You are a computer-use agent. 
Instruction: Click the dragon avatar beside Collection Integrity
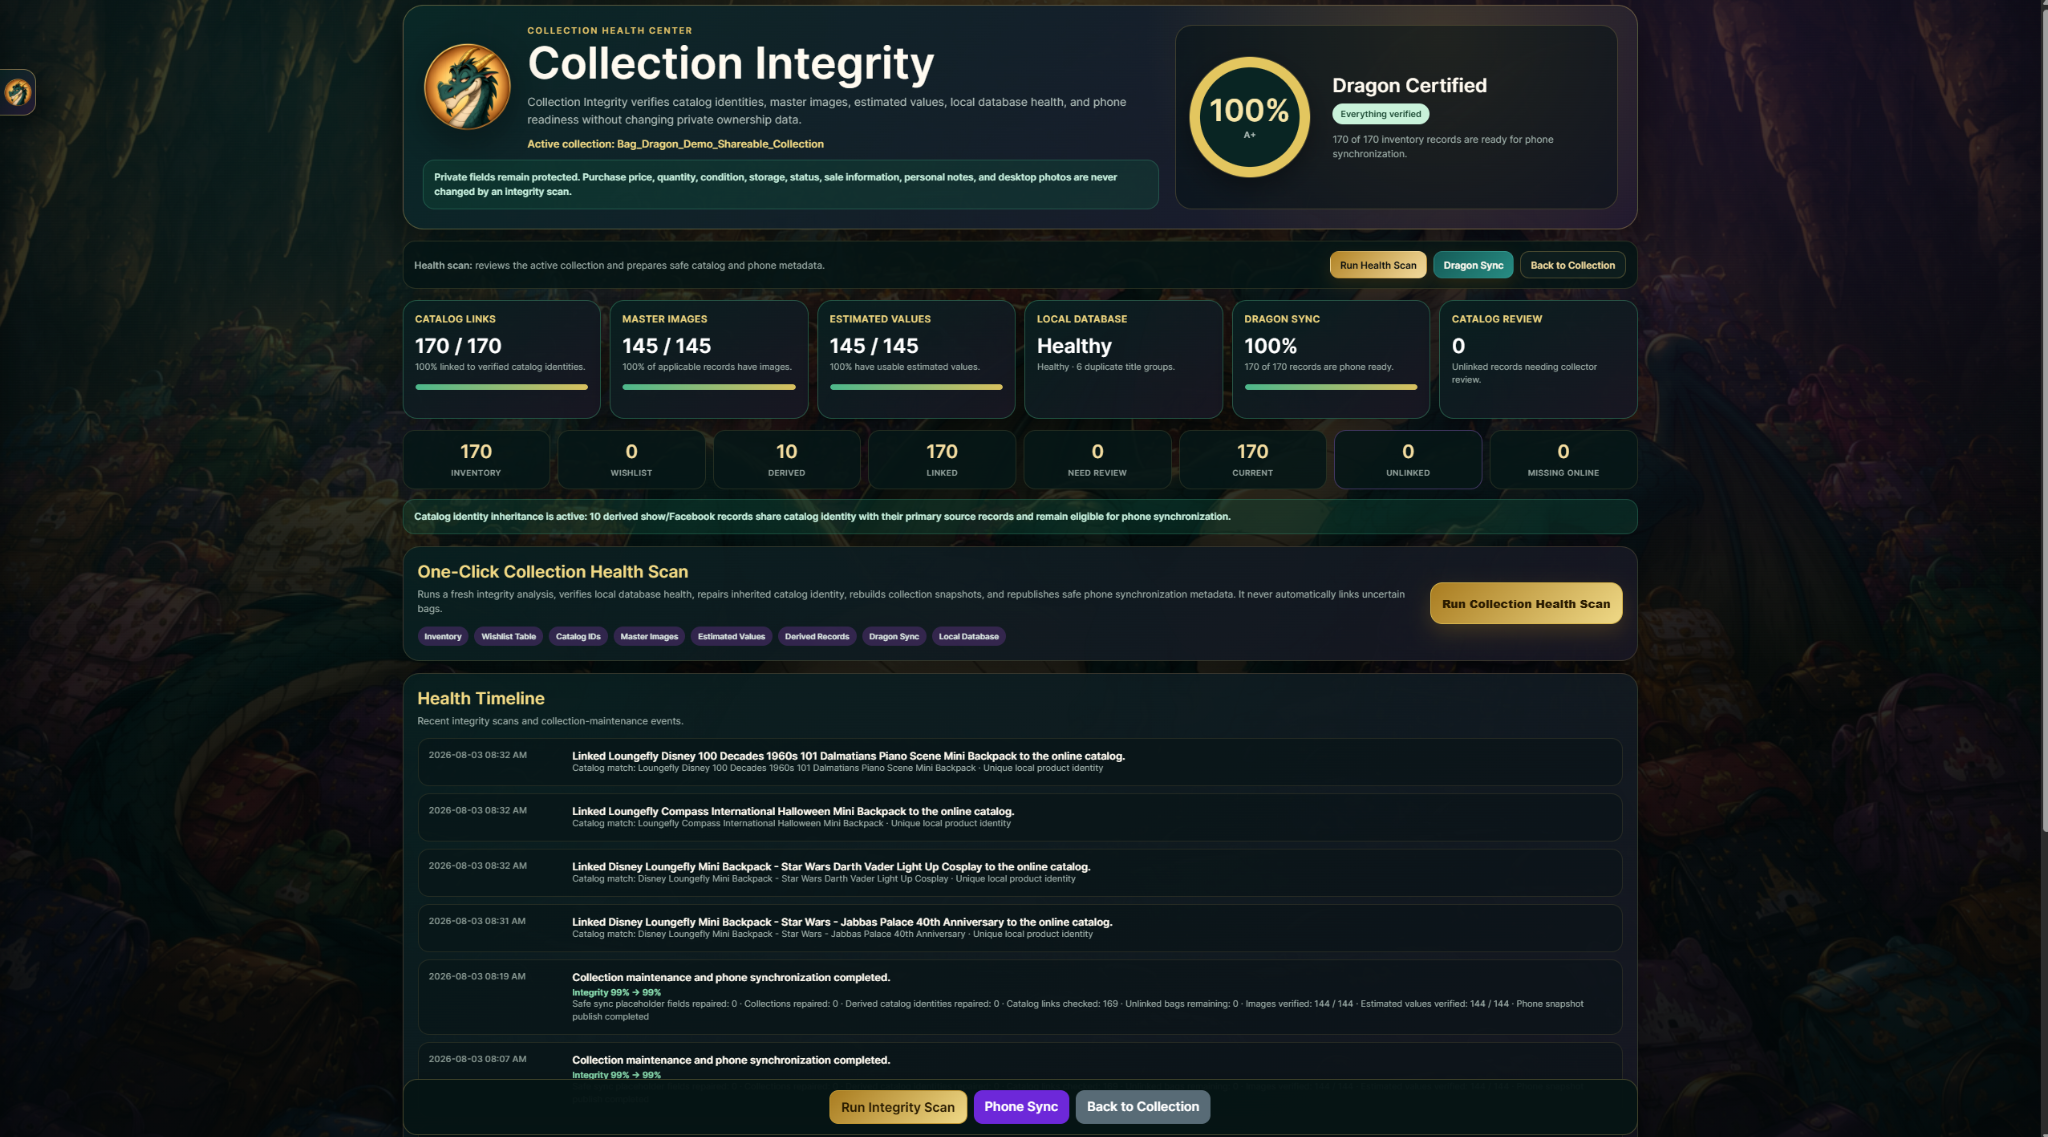[467, 87]
